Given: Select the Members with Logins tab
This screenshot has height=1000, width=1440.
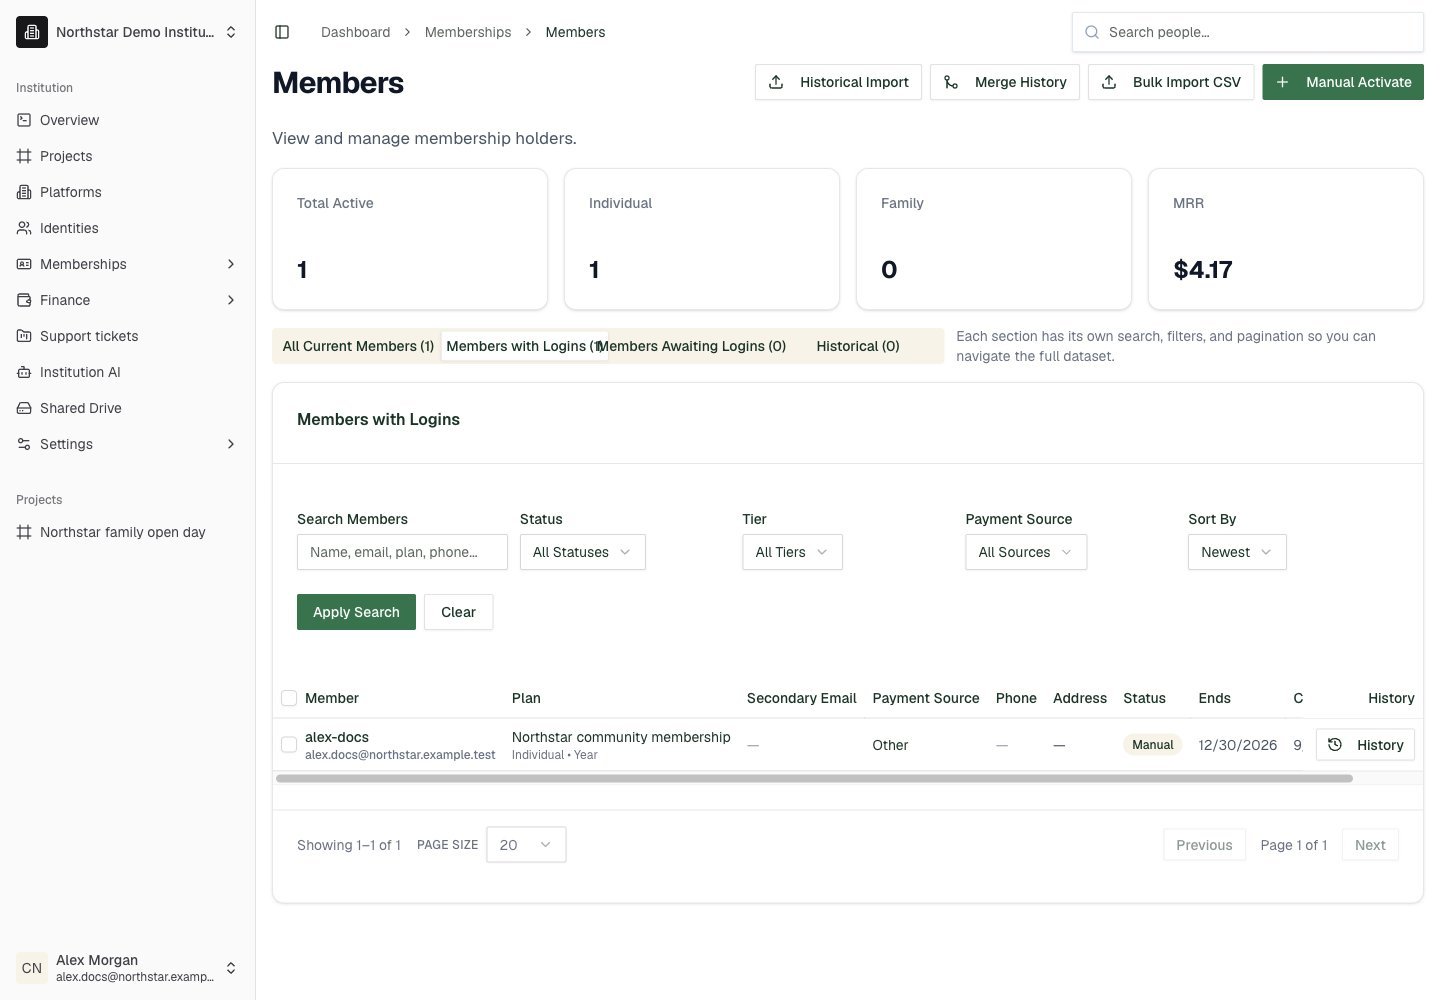Looking at the screenshot, I should [x=524, y=346].
